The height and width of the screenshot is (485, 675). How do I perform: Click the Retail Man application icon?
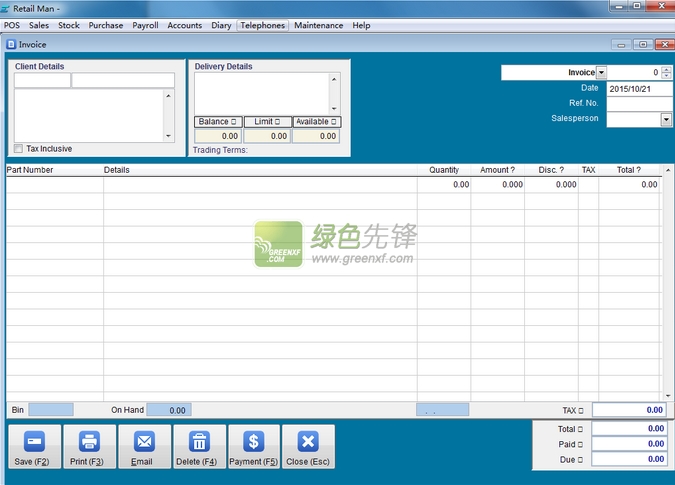pyautogui.click(x=5, y=9)
